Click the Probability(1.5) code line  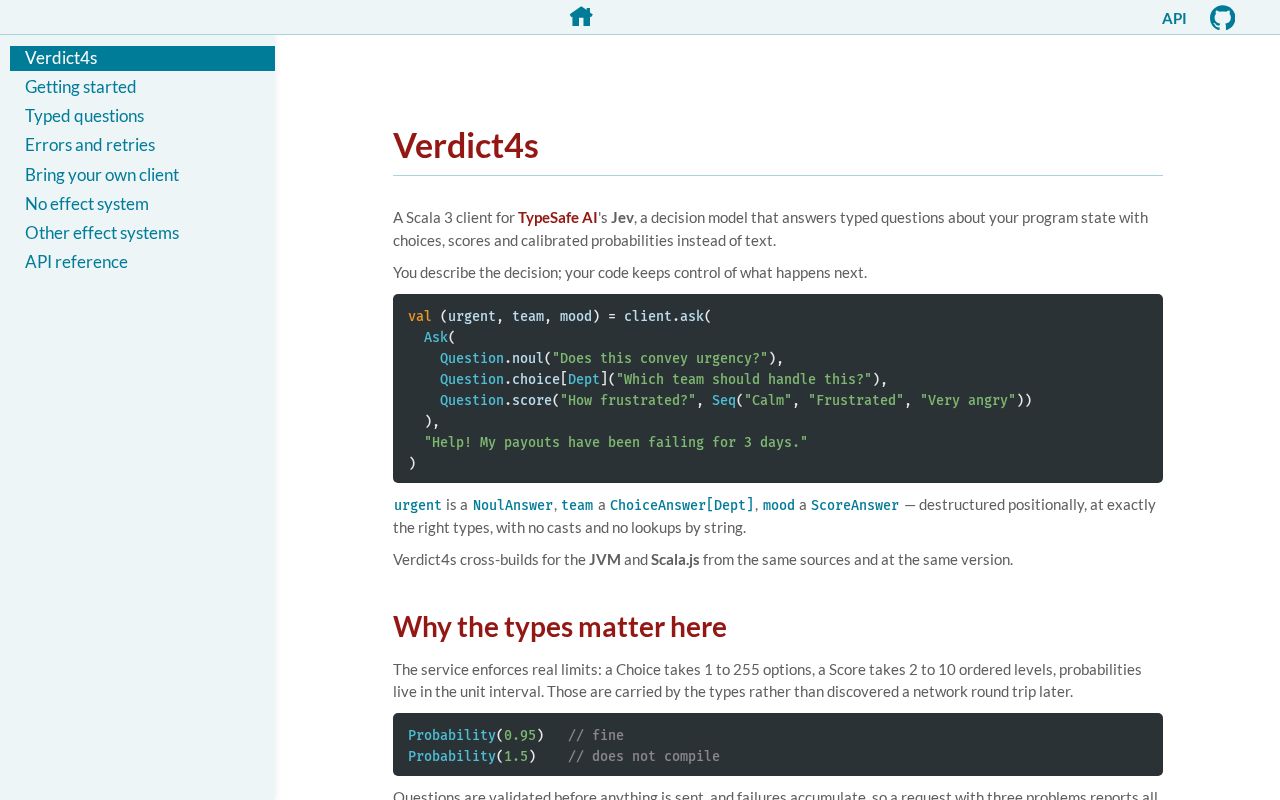tap(472, 756)
